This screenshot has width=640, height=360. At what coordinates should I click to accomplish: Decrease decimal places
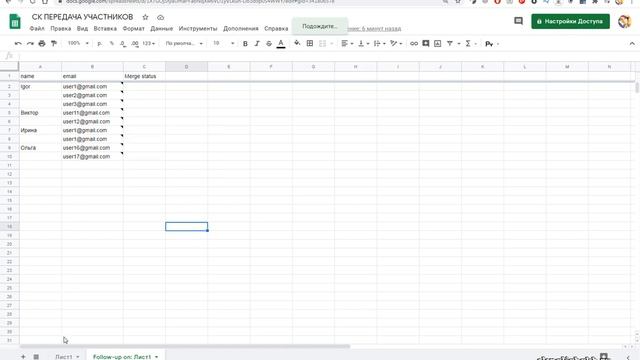coord(123,44)
